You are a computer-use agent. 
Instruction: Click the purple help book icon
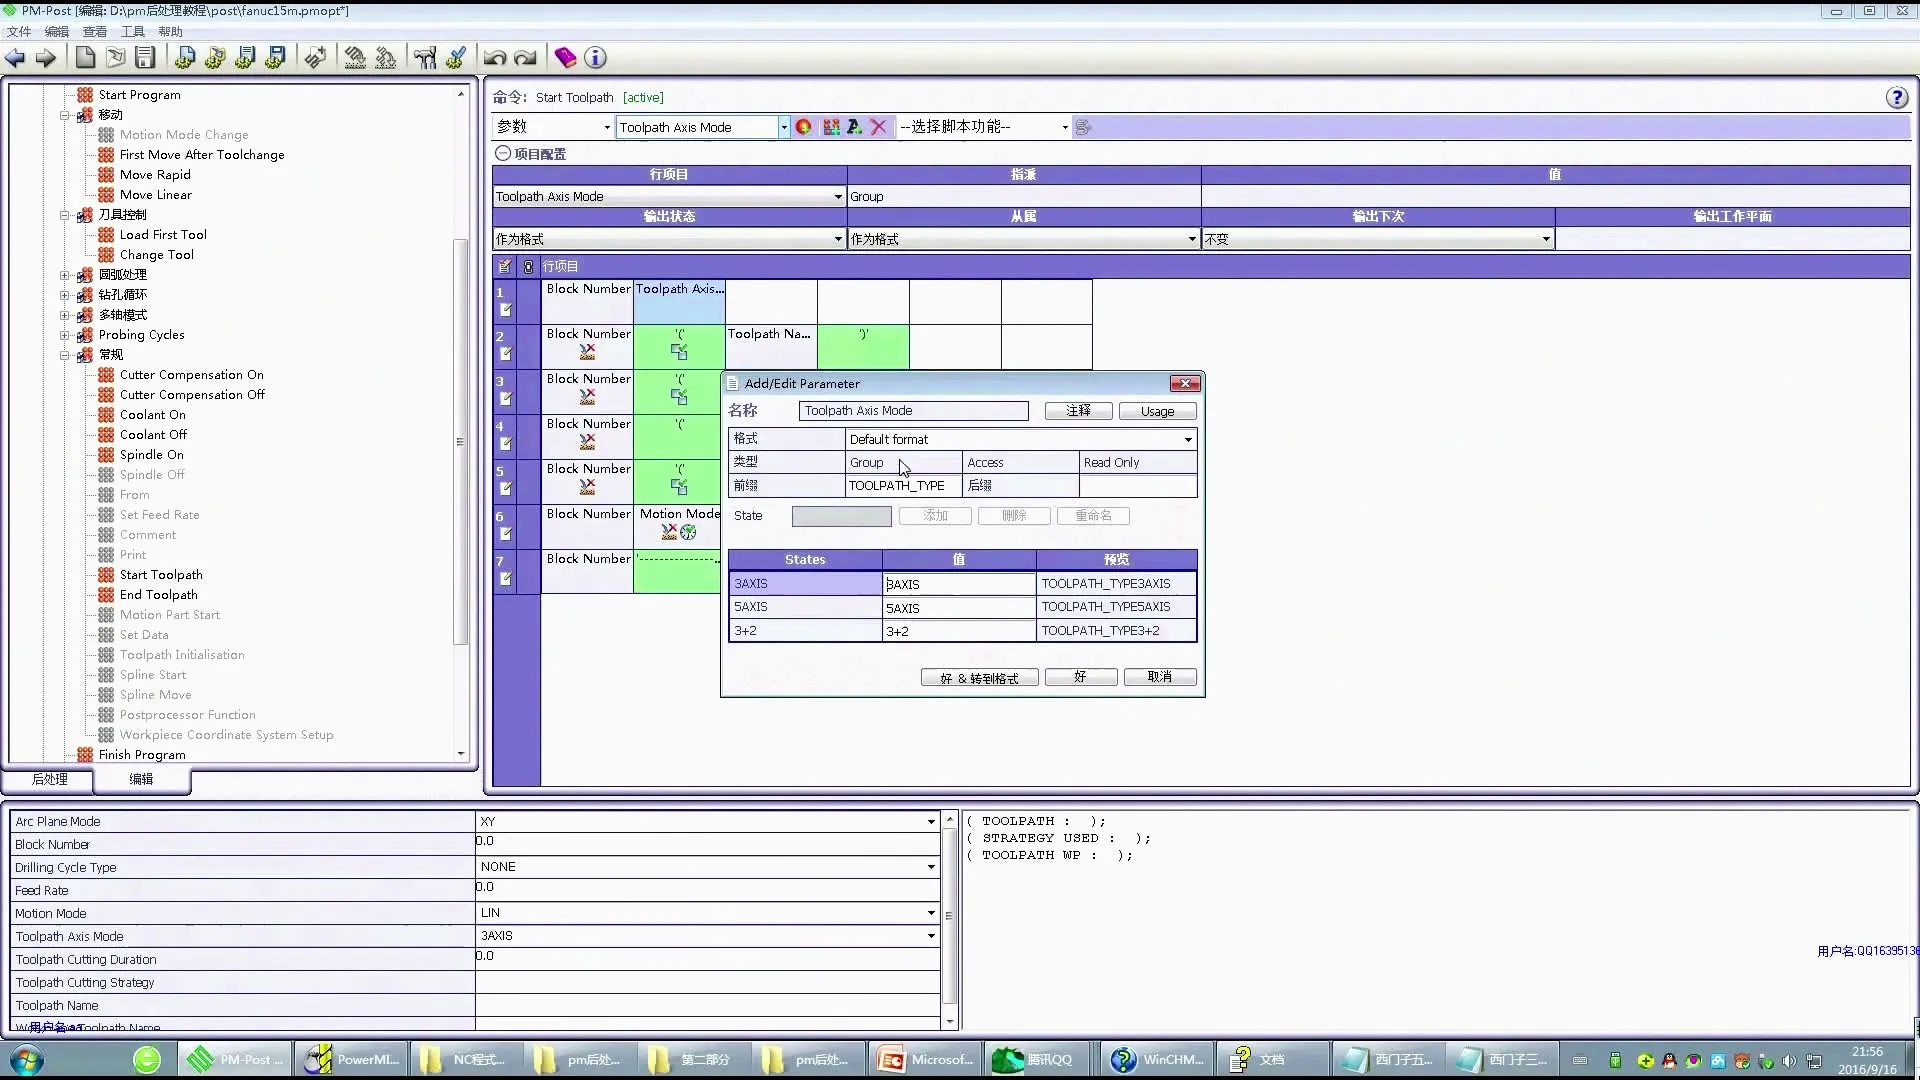click(565, 58)
